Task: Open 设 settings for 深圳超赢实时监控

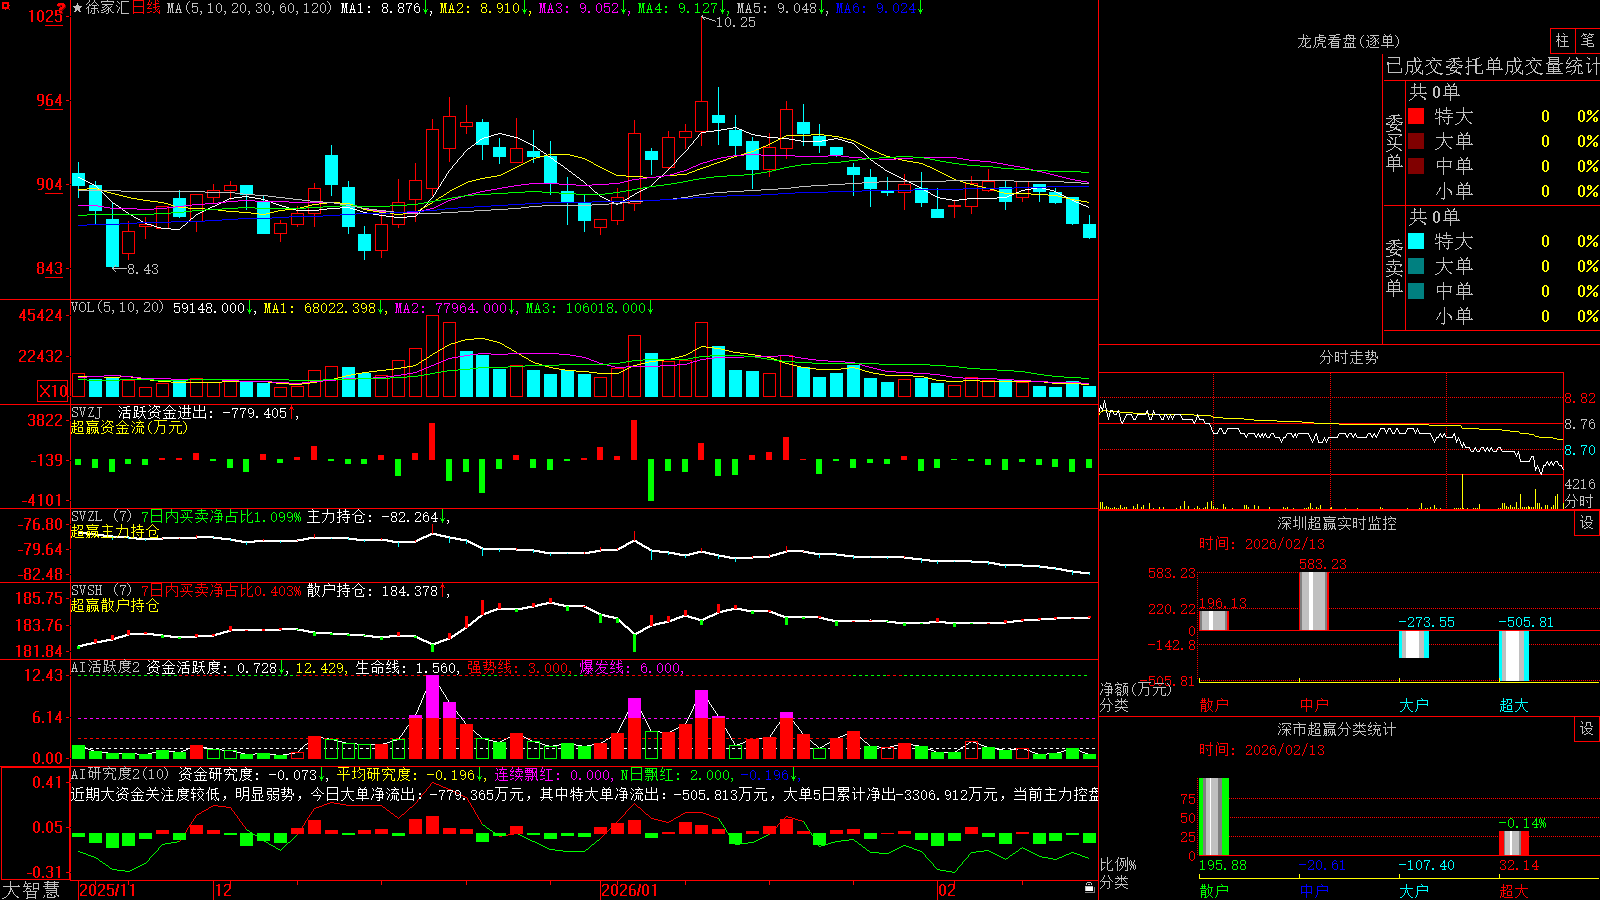Action: pyautogui.click(x=1587, y=523)
